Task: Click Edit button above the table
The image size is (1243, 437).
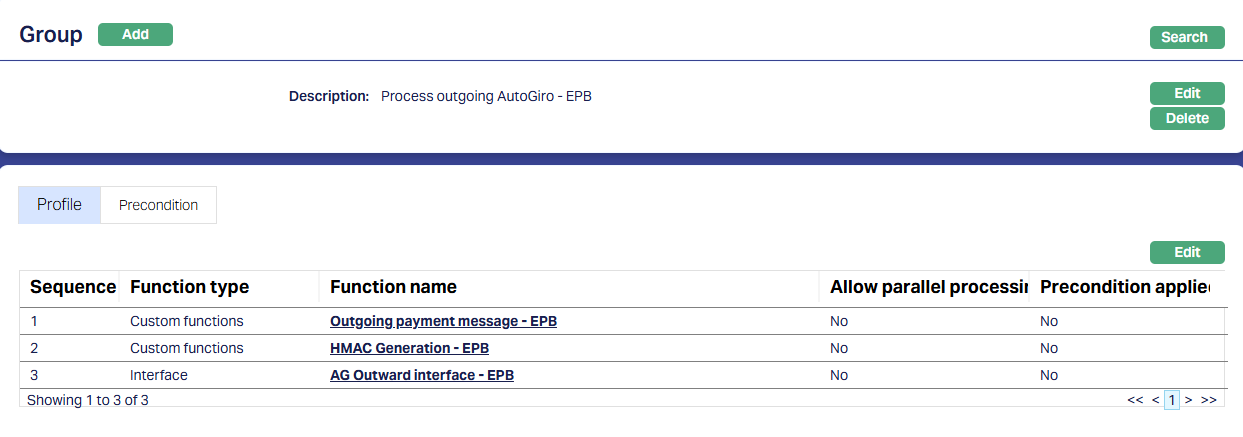Action: coord(1187,253)
